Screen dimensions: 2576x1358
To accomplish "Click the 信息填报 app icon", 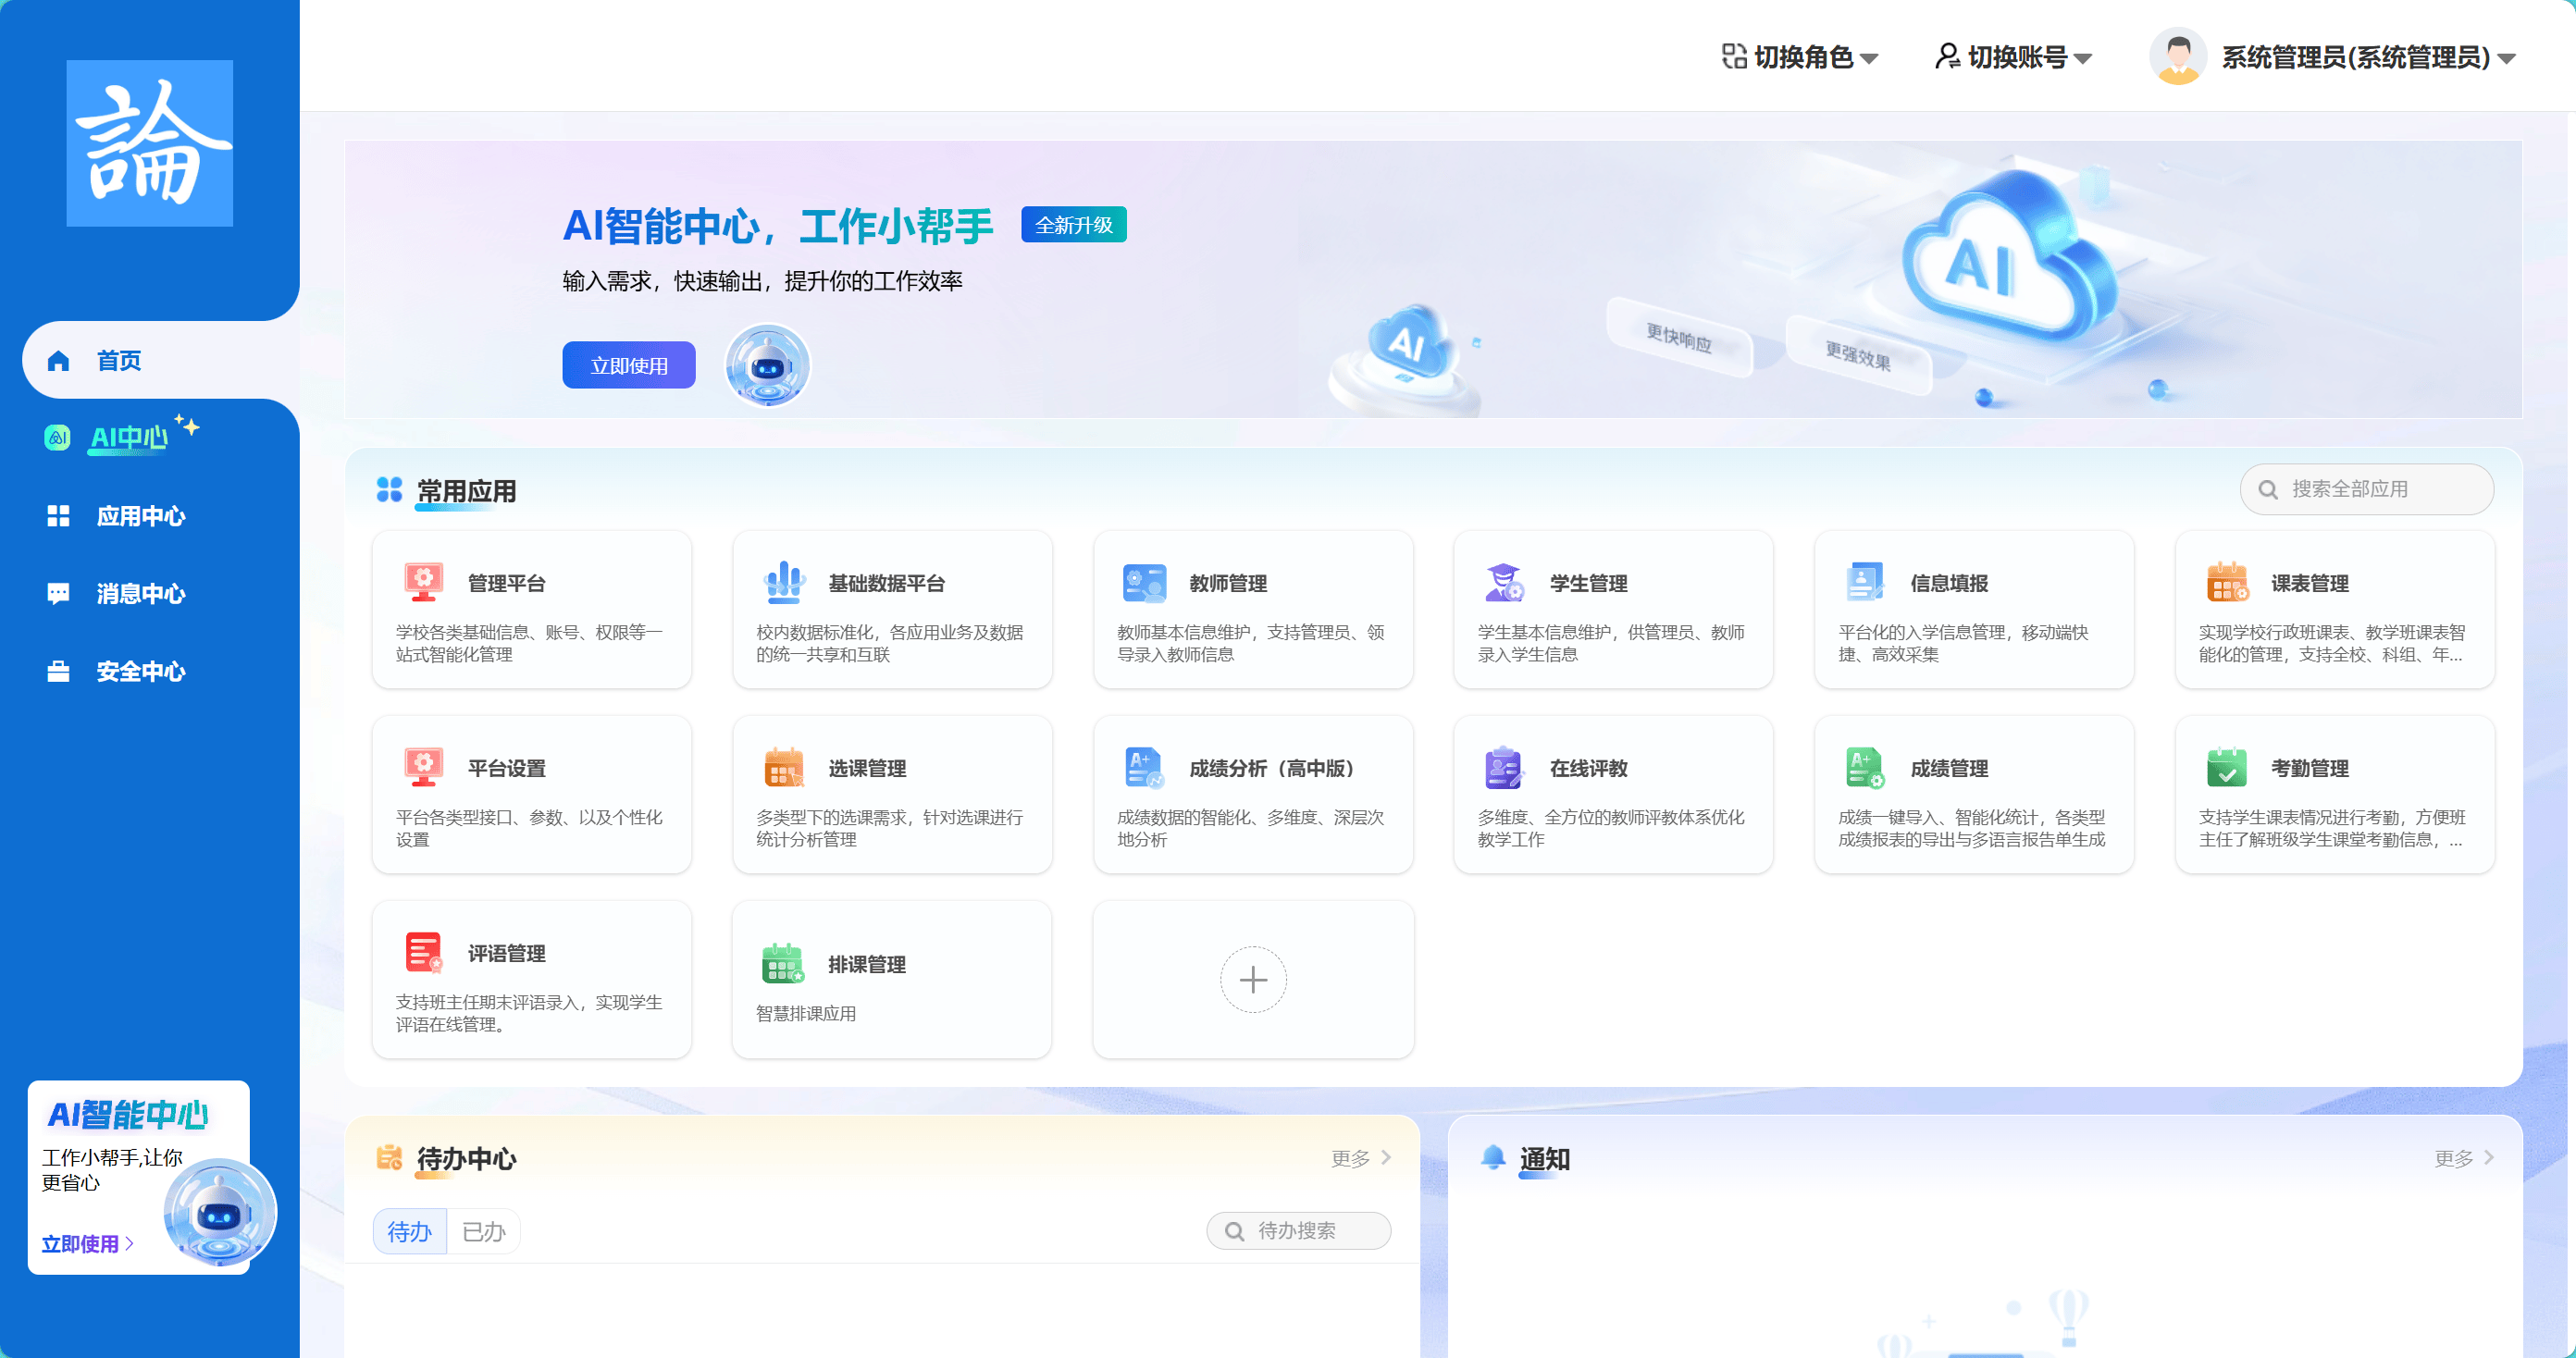I will pos(1865,582).
